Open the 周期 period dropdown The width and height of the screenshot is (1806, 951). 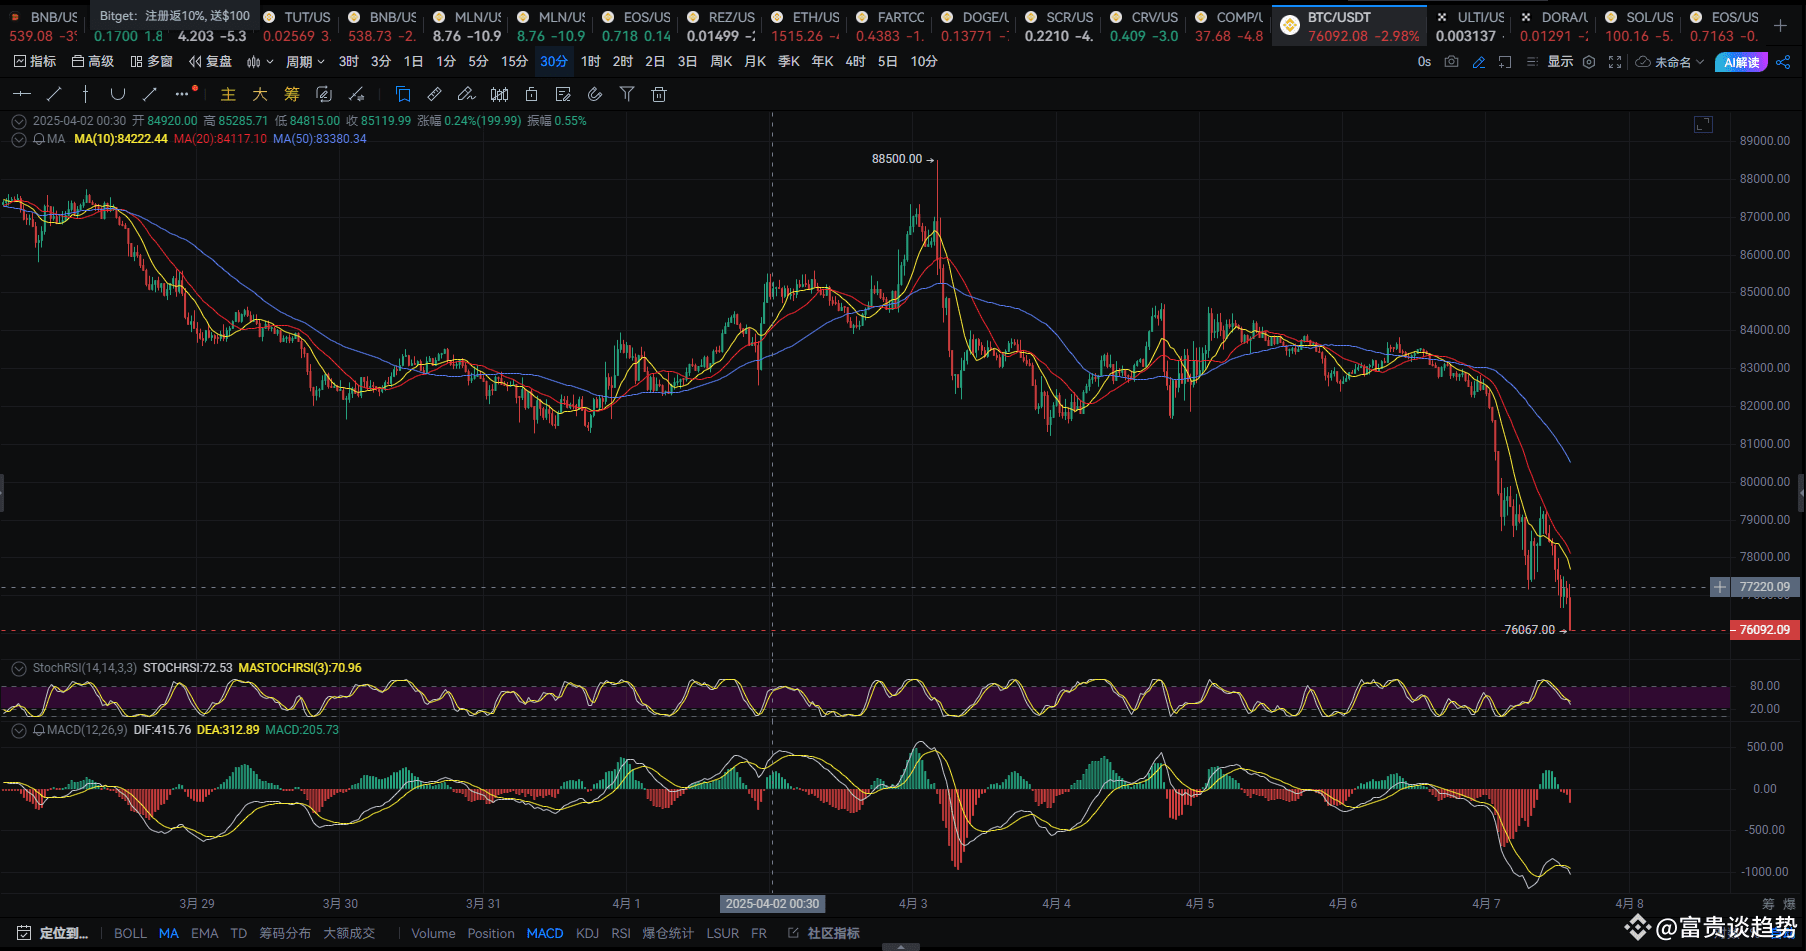(305, 62)
